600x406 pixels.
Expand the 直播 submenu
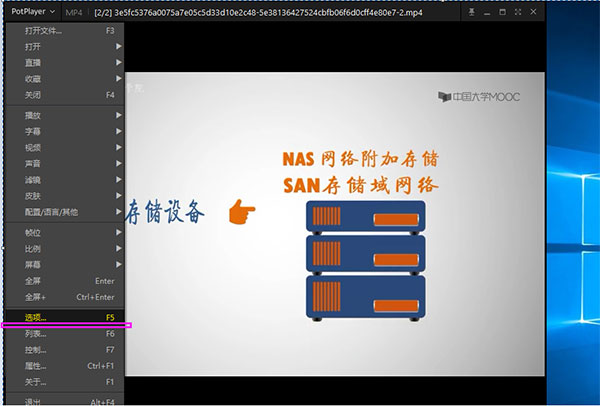tap(33, 62)
